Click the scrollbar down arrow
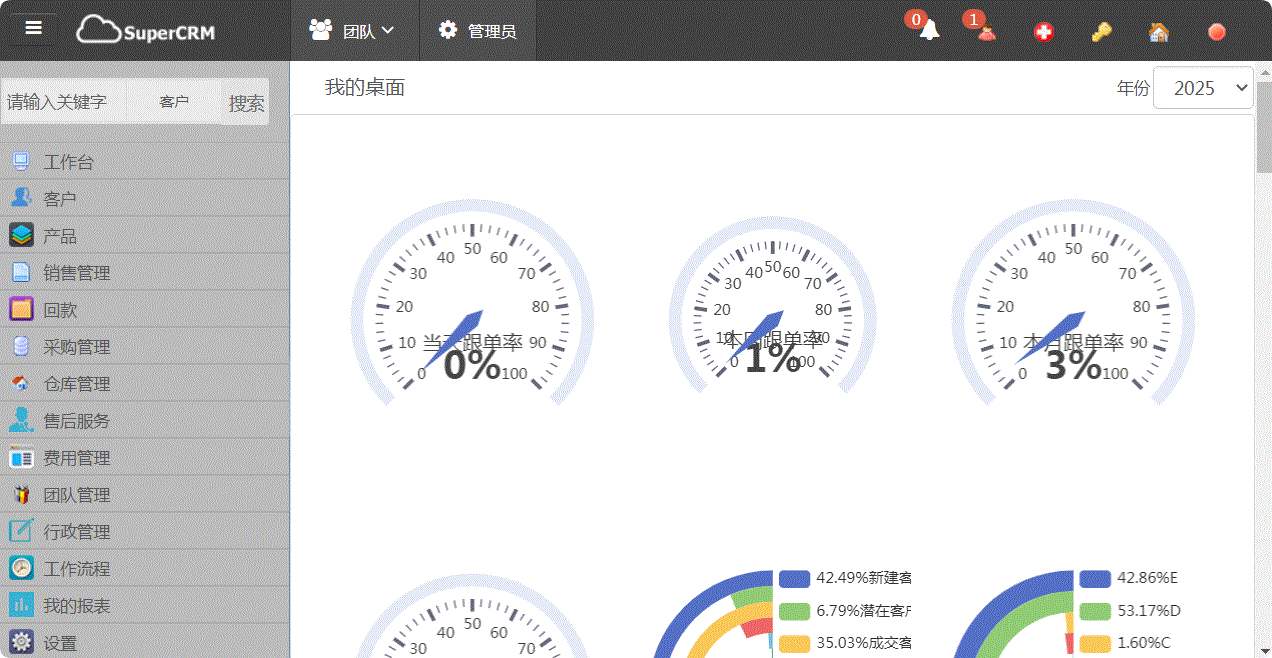The width and height of the screenshot is (1272, 658). pyautogui.click(x=1264, y=650)
